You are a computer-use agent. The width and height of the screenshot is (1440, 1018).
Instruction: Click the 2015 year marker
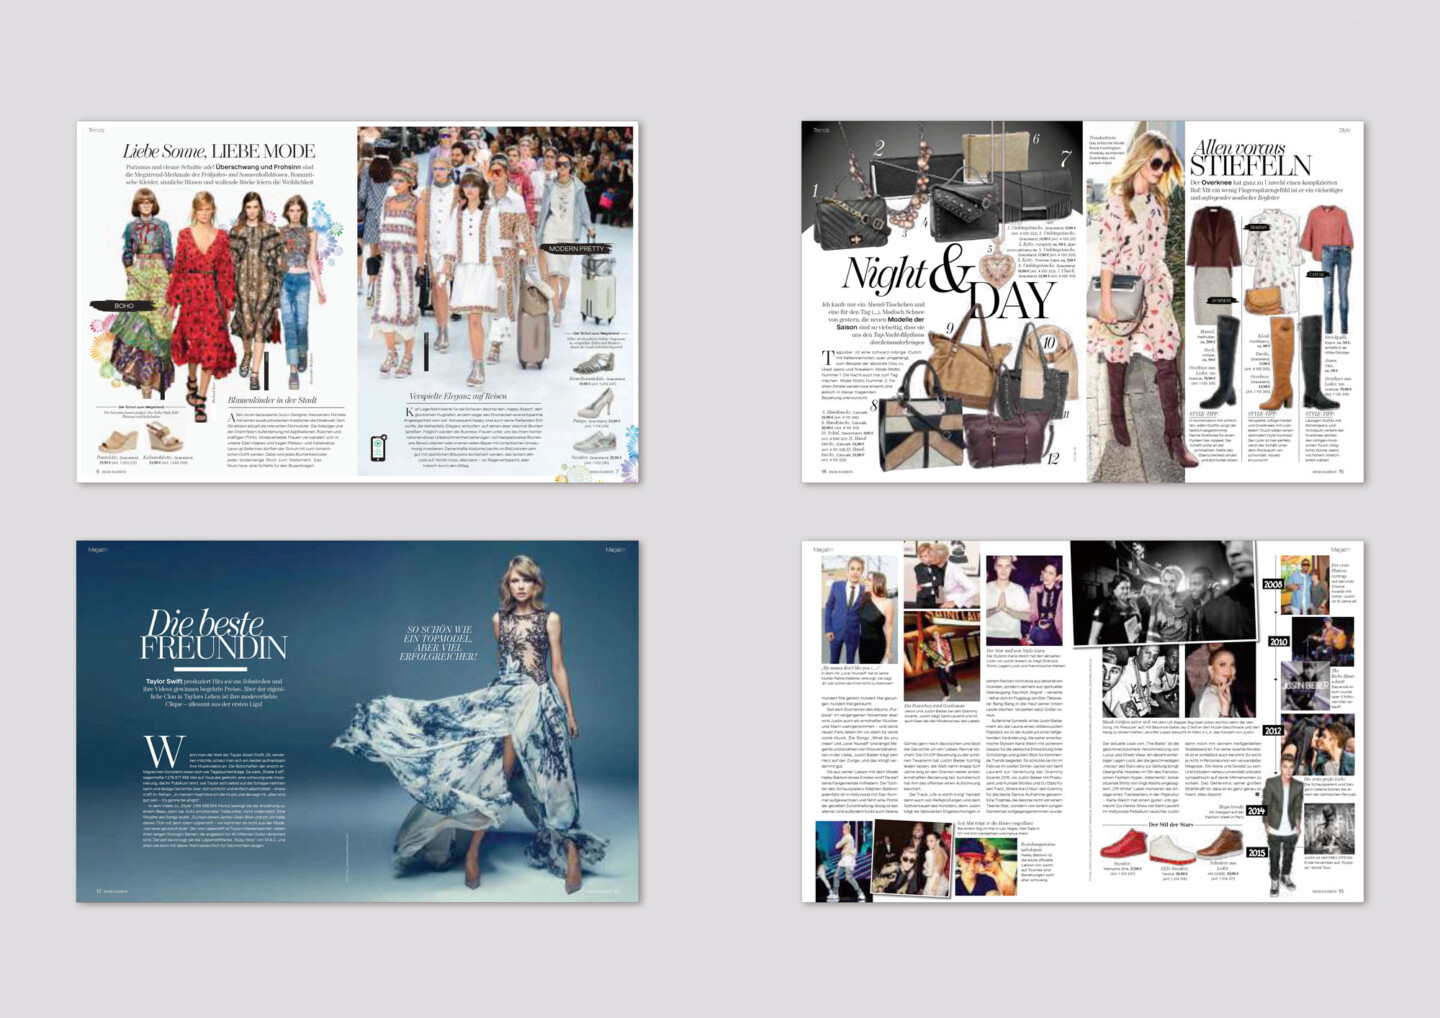coord(1256,853)
